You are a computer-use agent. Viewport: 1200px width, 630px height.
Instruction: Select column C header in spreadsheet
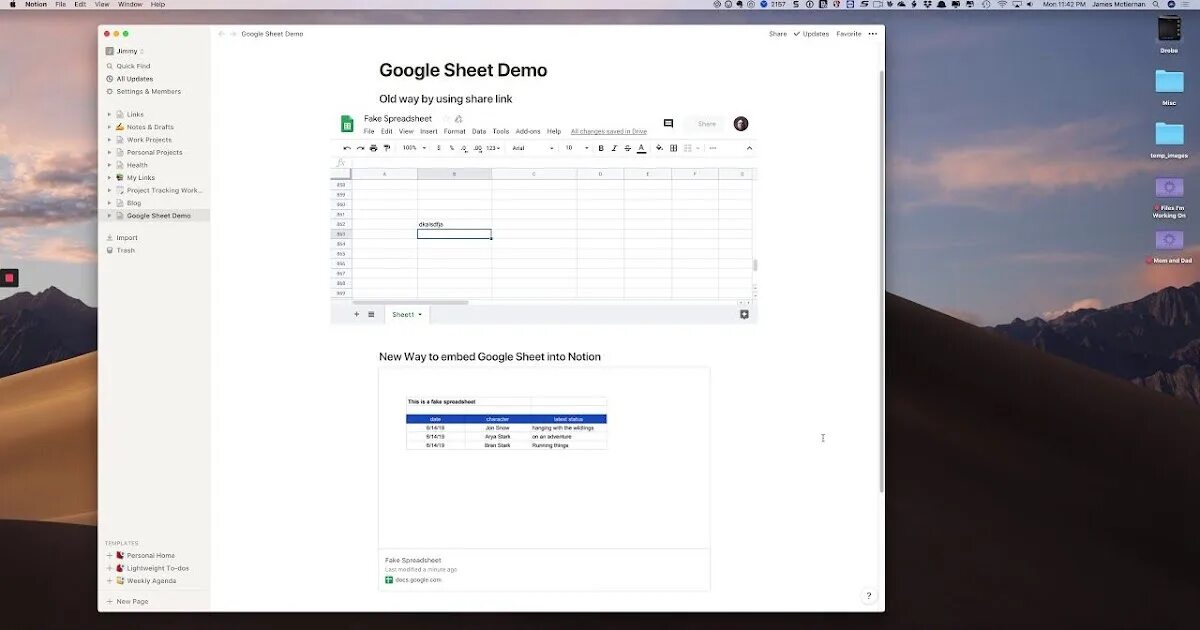(533, 174)
